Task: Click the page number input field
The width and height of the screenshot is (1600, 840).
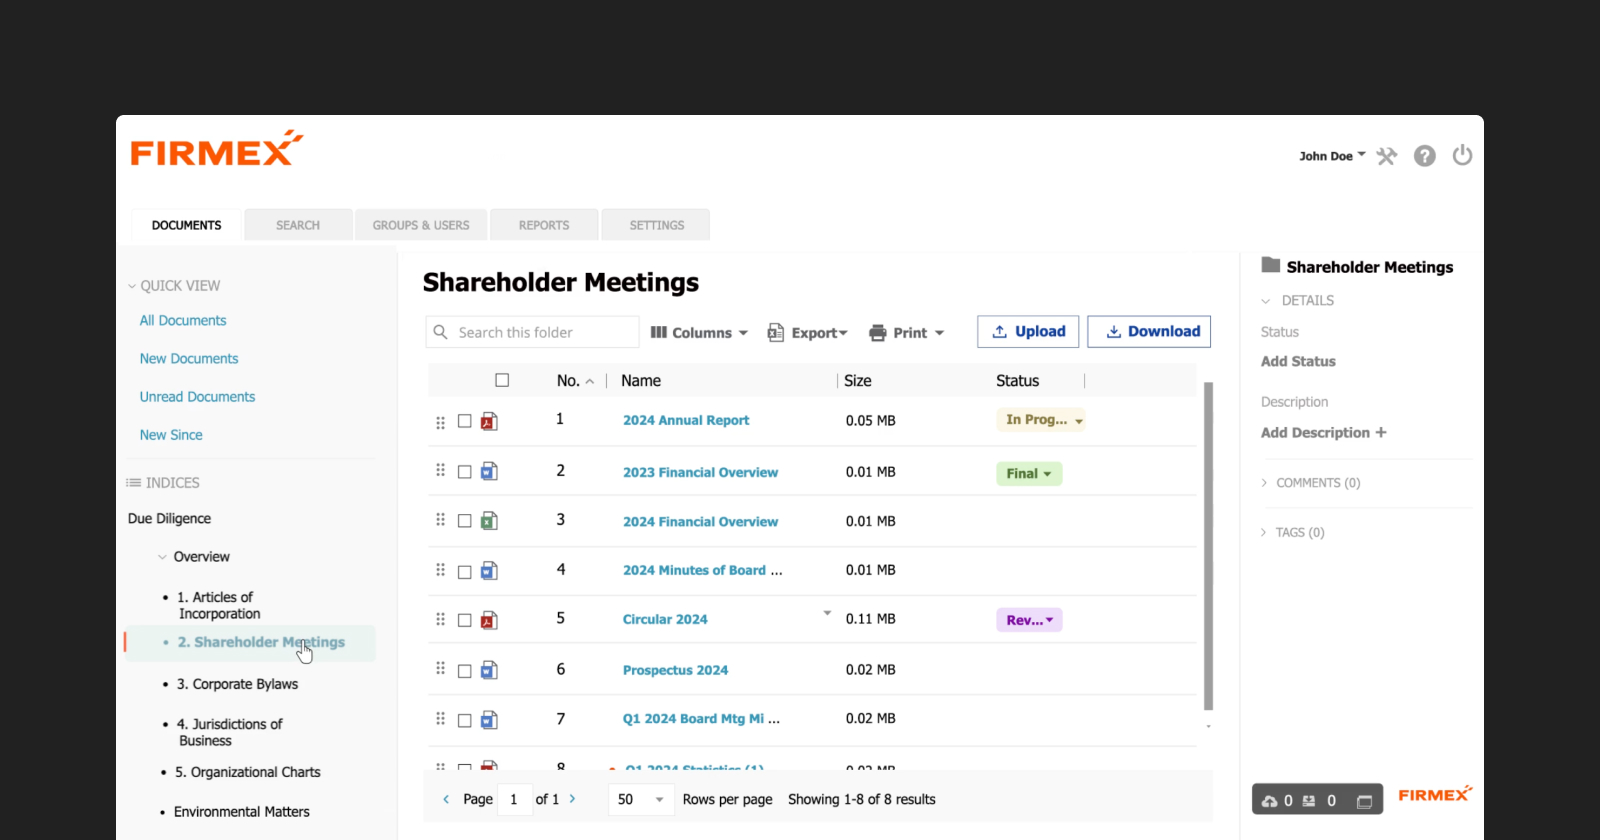Action: click(515, 799)
